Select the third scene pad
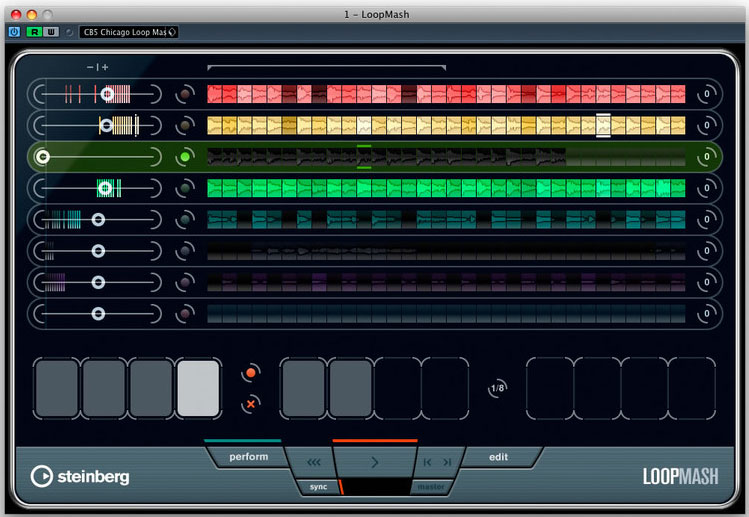Viewport: 749px width, 517px height. coord(151,388)
